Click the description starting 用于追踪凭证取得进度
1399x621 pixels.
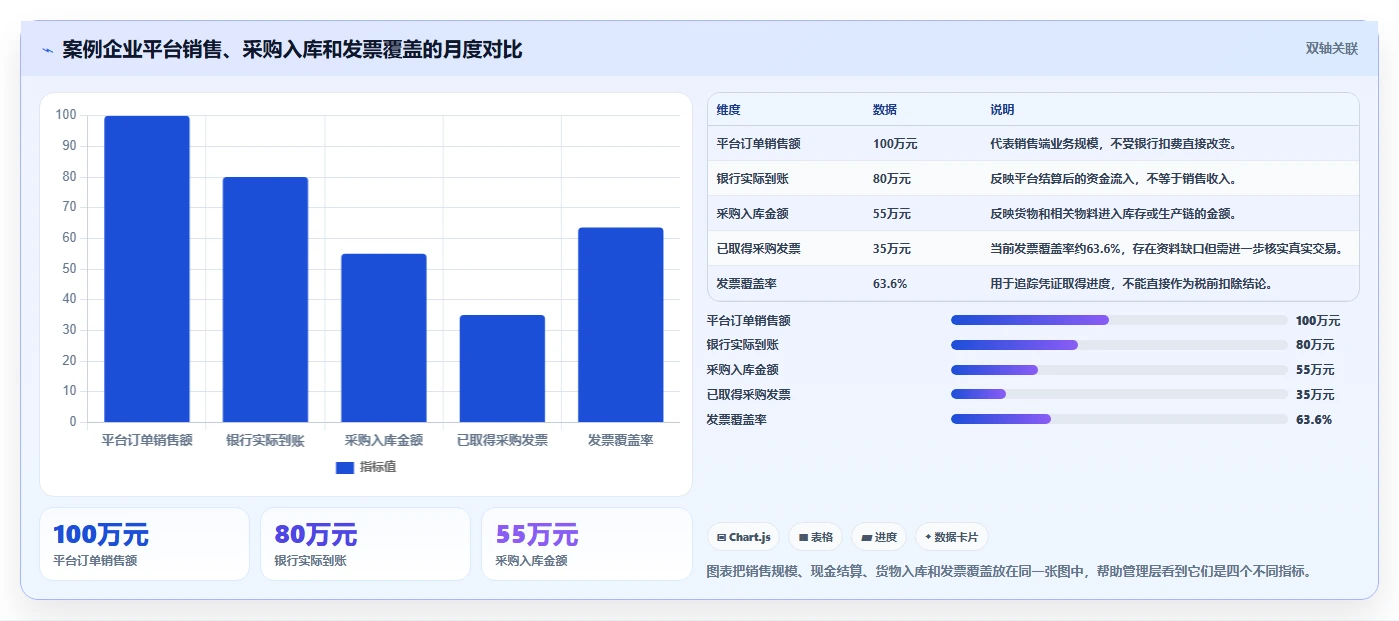pyautogui.click(x=1132, y=283)
